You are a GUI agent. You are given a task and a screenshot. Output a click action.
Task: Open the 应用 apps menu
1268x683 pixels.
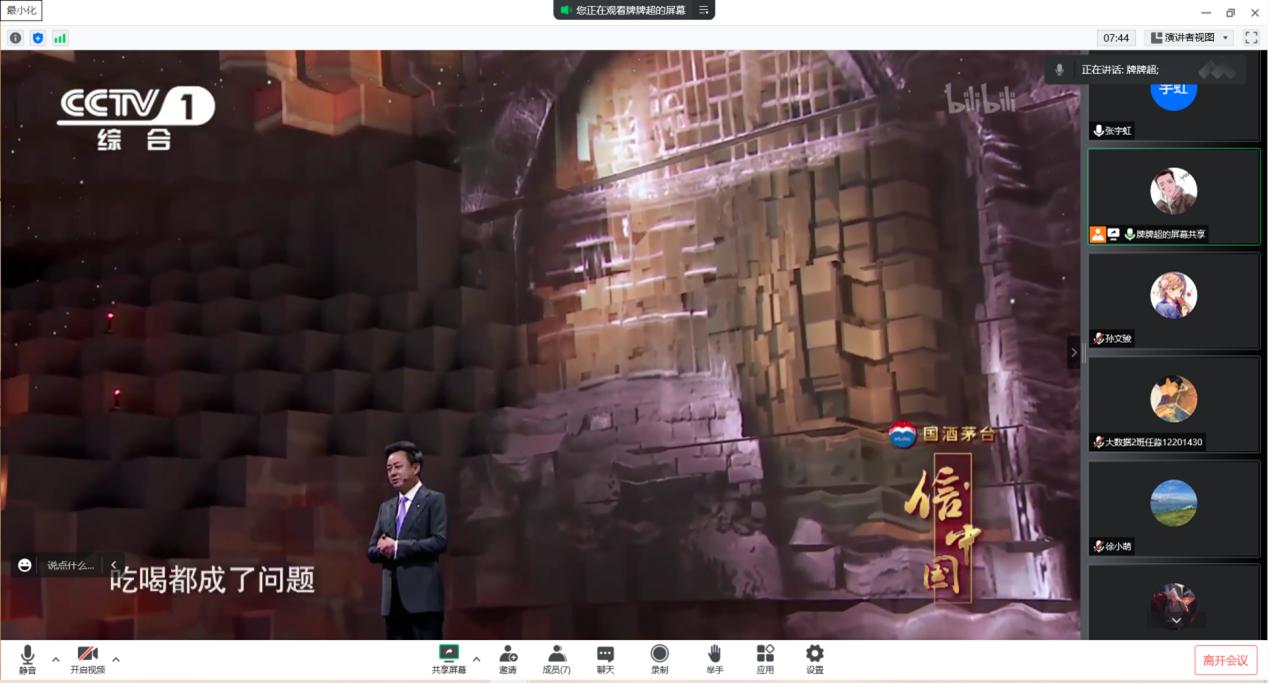(x=765, y=660)
